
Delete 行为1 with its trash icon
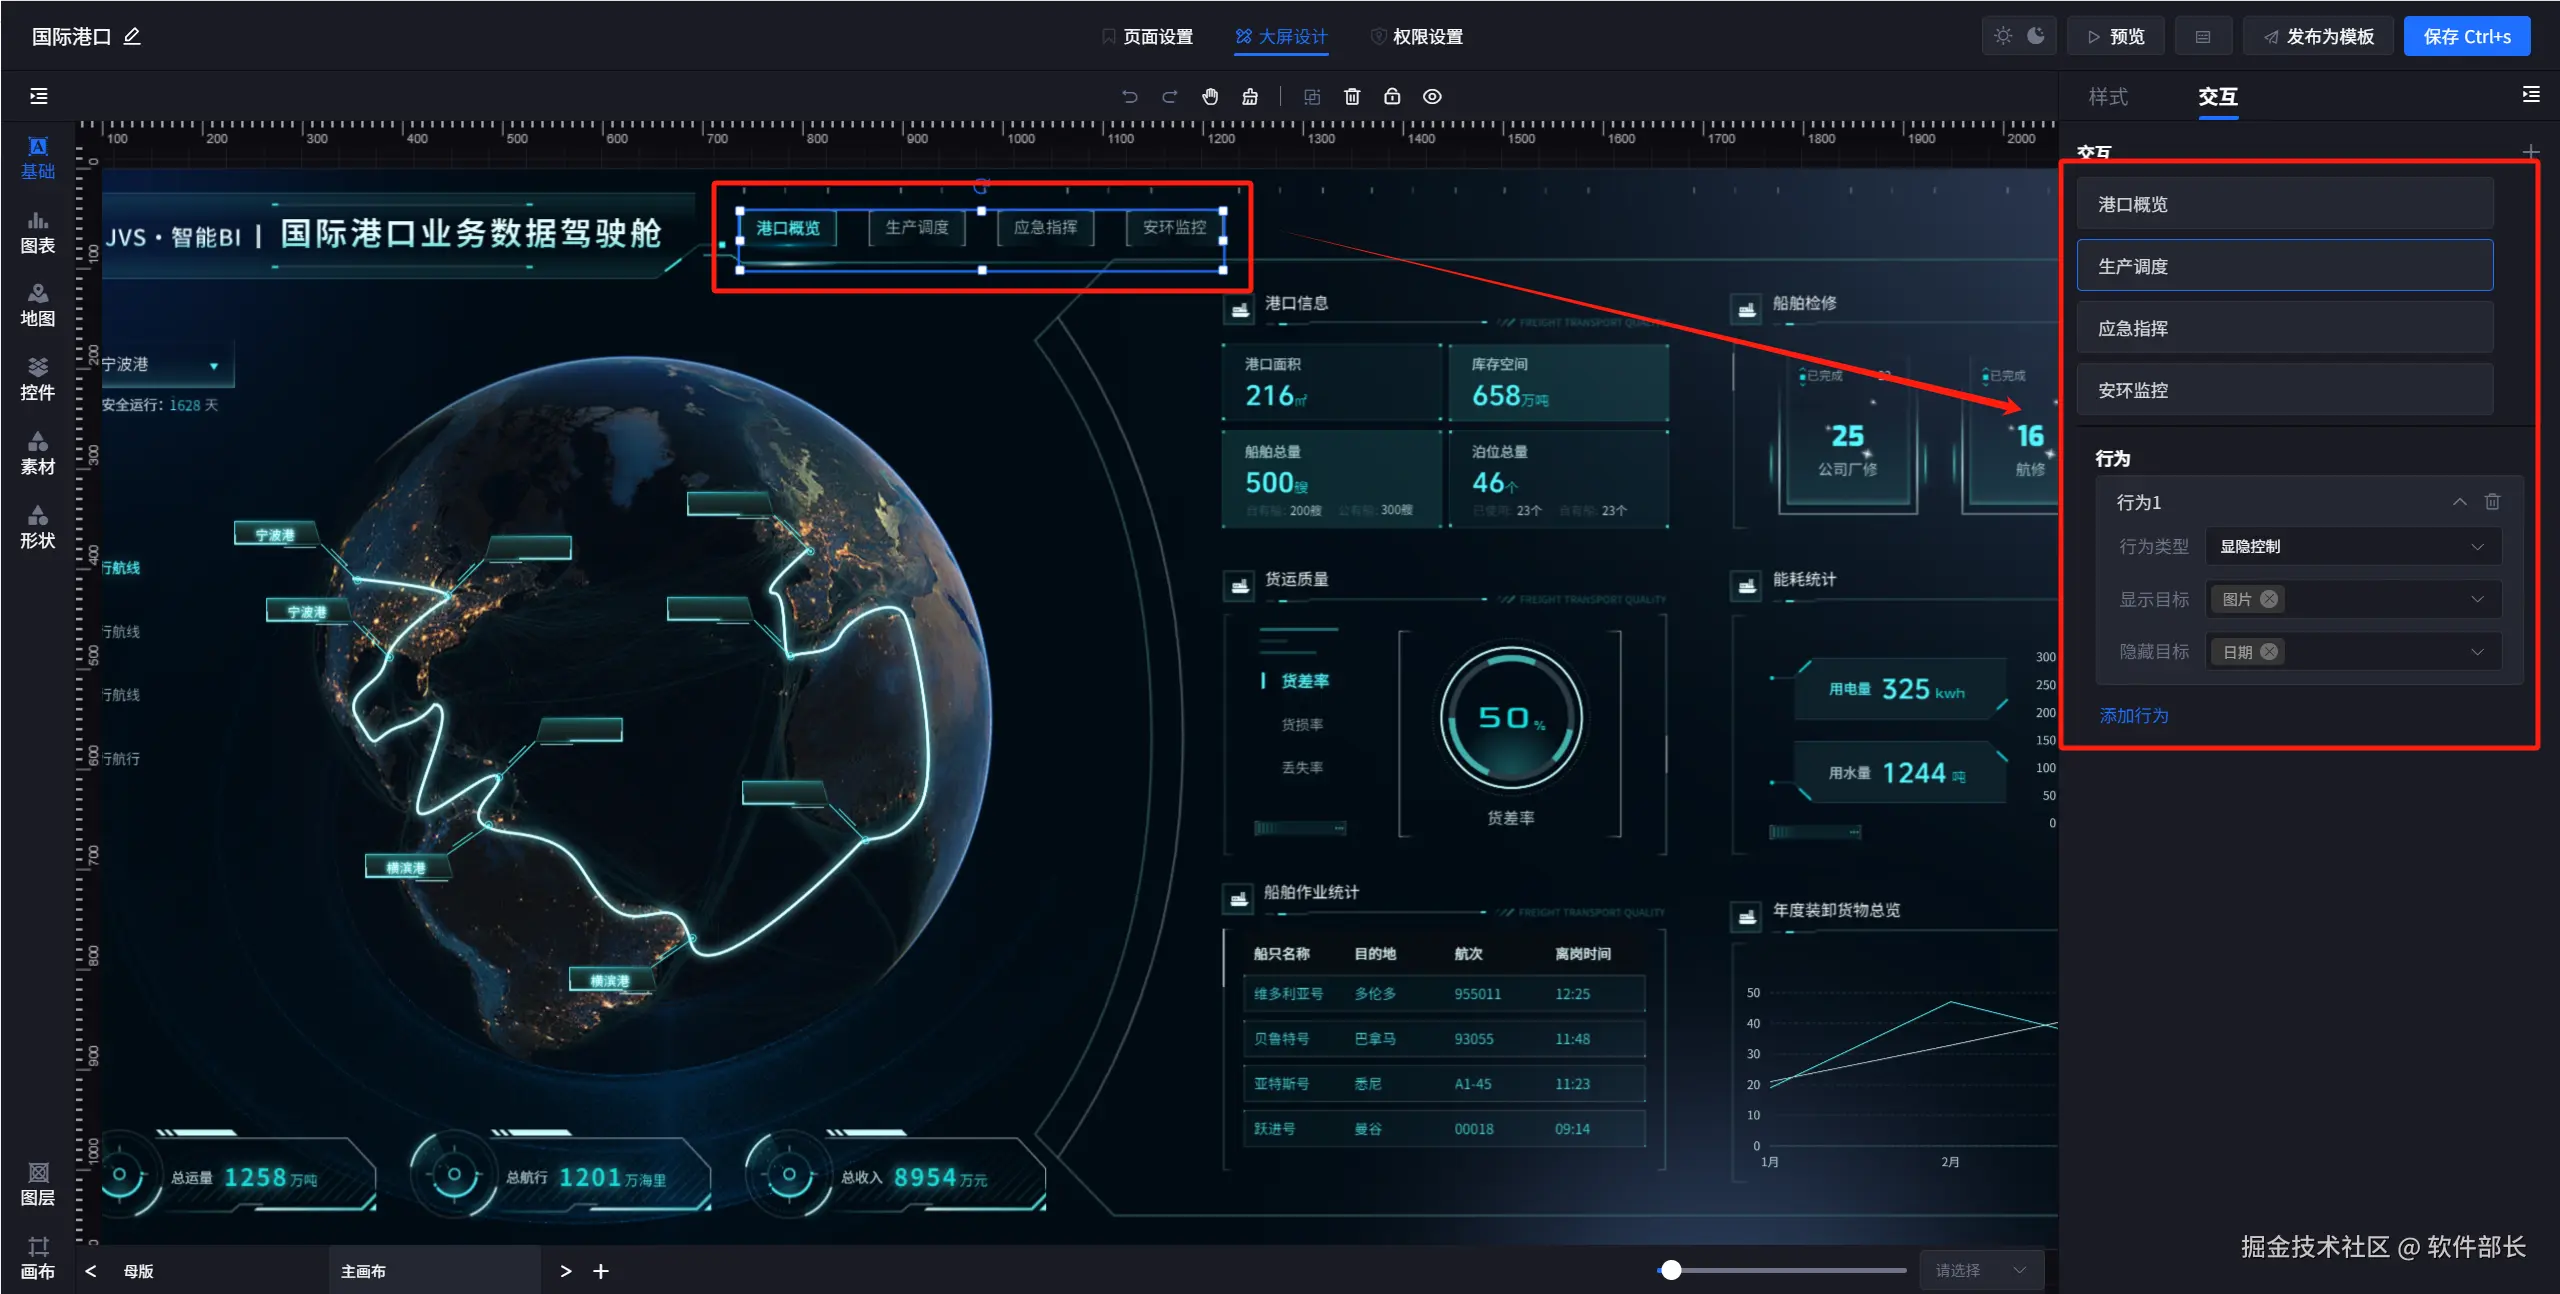(2492, 502)
